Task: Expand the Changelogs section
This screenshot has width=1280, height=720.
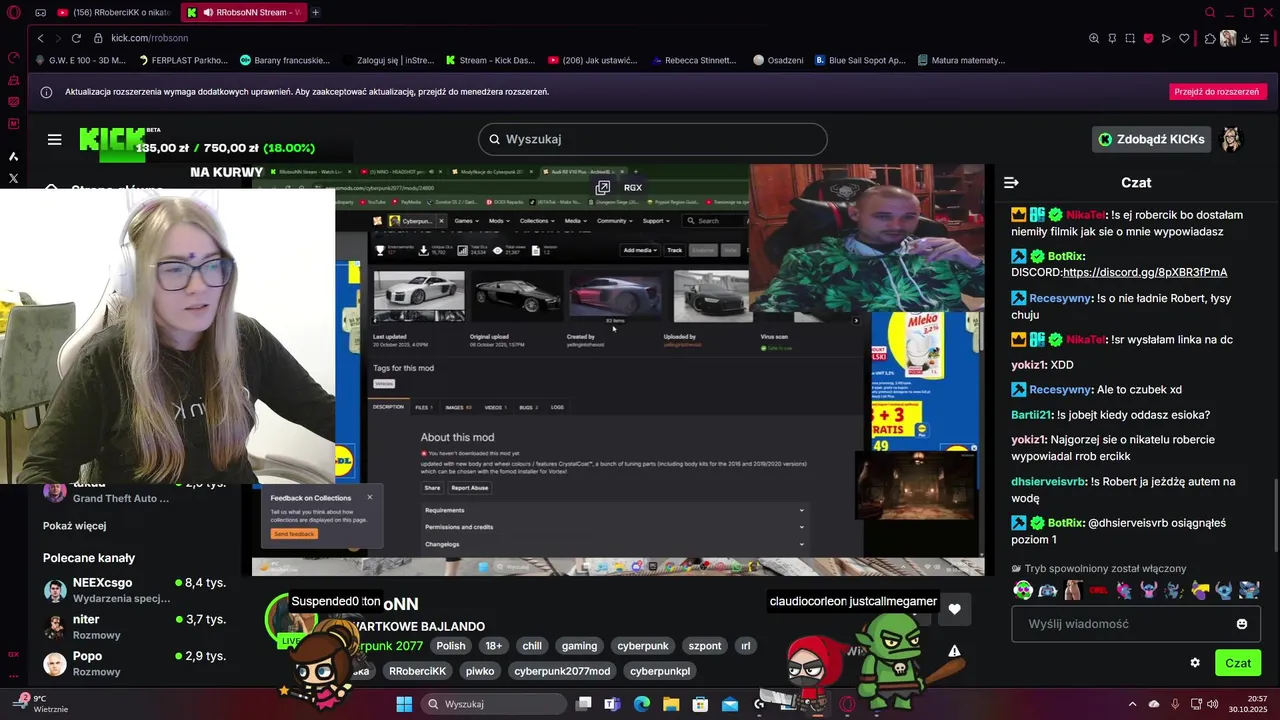Action: (x=614, y=544)
